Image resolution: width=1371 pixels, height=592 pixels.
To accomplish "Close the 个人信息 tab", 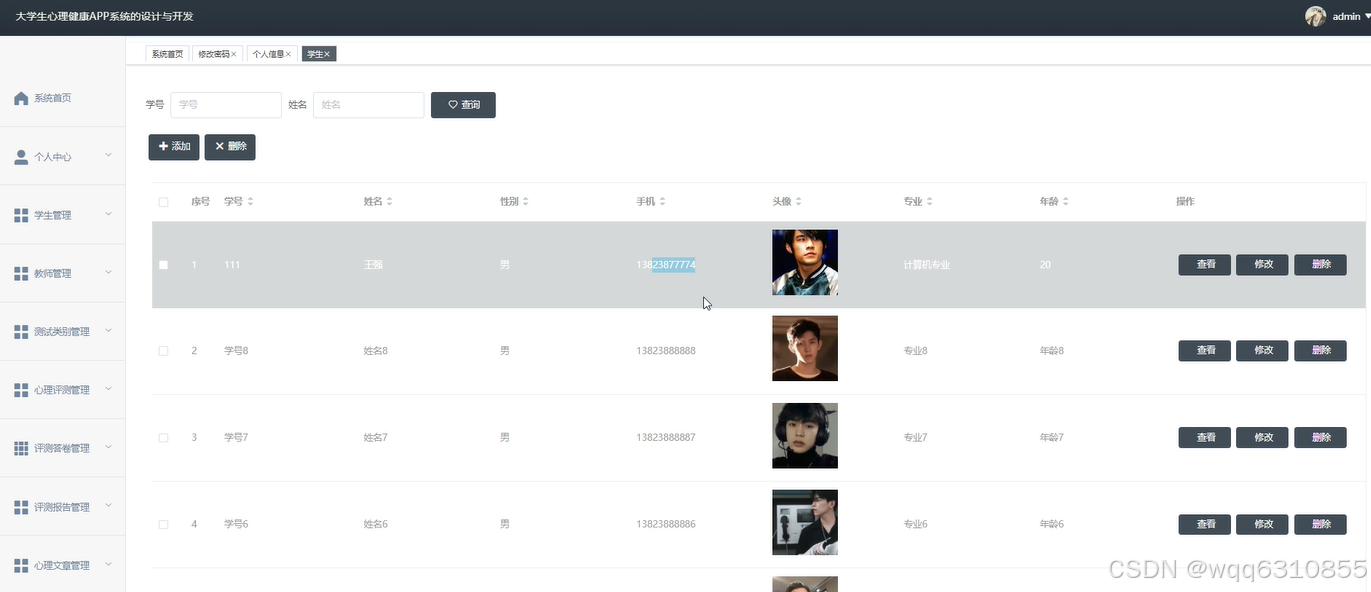I will pyautogui.click(x=289, y=54).
